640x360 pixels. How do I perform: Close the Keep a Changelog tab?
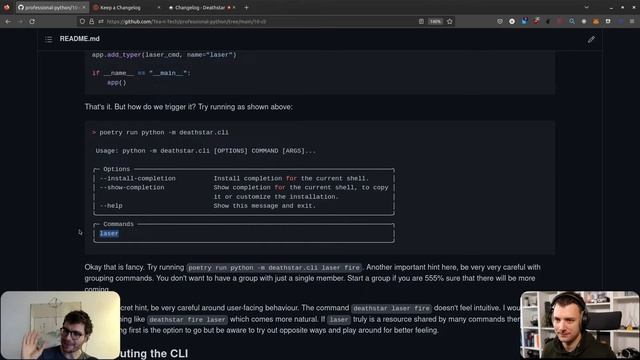[x=159, y=7]
